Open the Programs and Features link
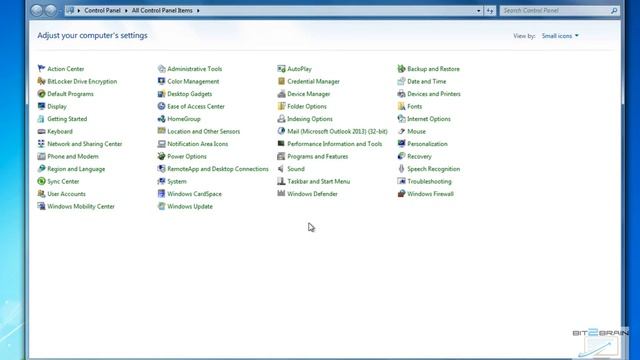The width and height of the screenshot is (640, 360). coord(318,156)
